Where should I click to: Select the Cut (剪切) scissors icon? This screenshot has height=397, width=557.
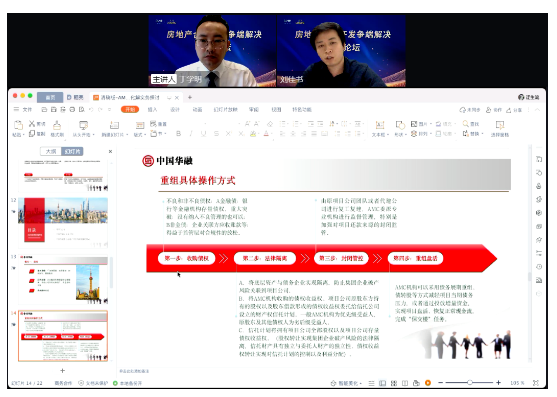coord(32,124)
